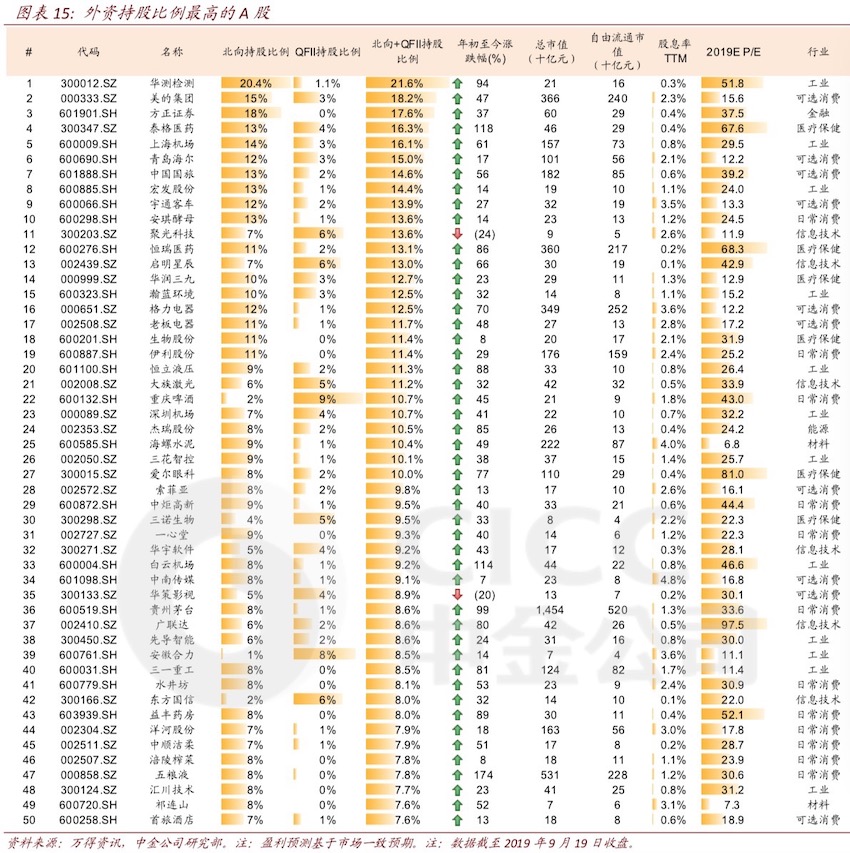Click the stock code 000858.SZ
This screenshot has width=850, height=853.
click(88, 775)
